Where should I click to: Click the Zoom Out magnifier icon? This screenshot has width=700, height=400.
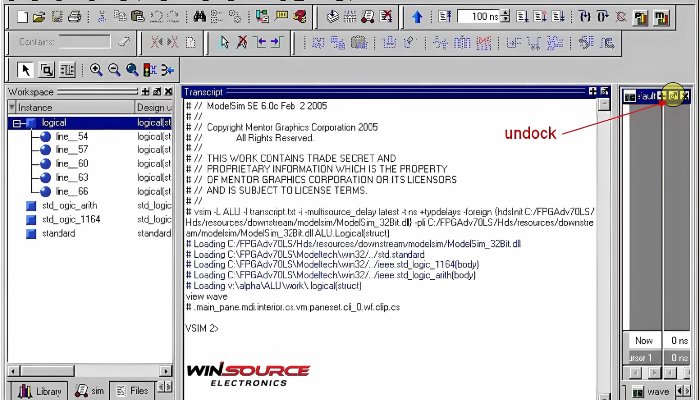[x=113, y=69]
